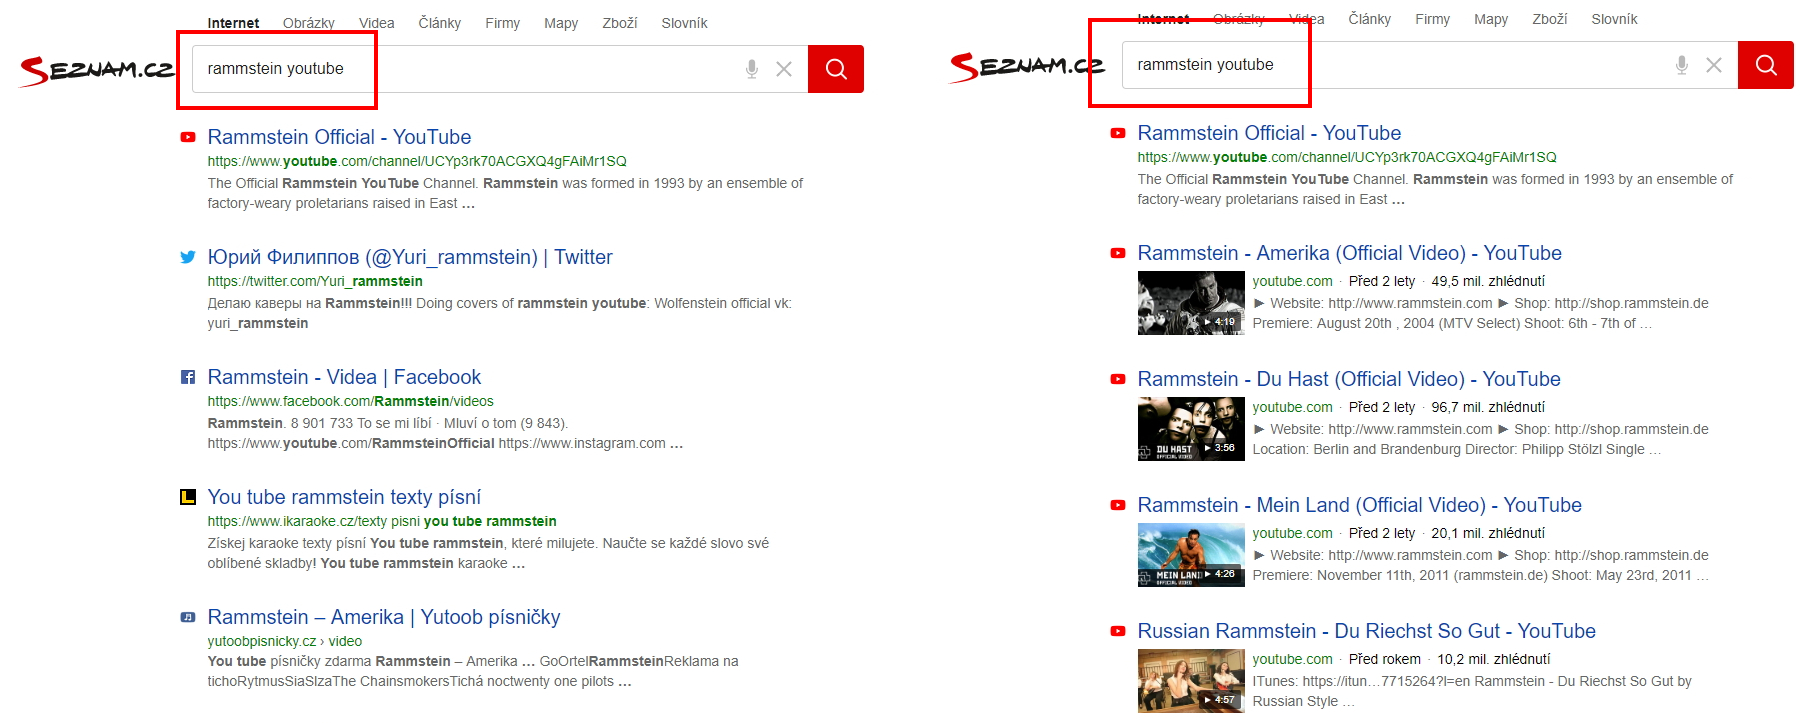
Task: Open Rammstein - Du Hast (Official Video) title link
Action: (x=1349, y=379)
